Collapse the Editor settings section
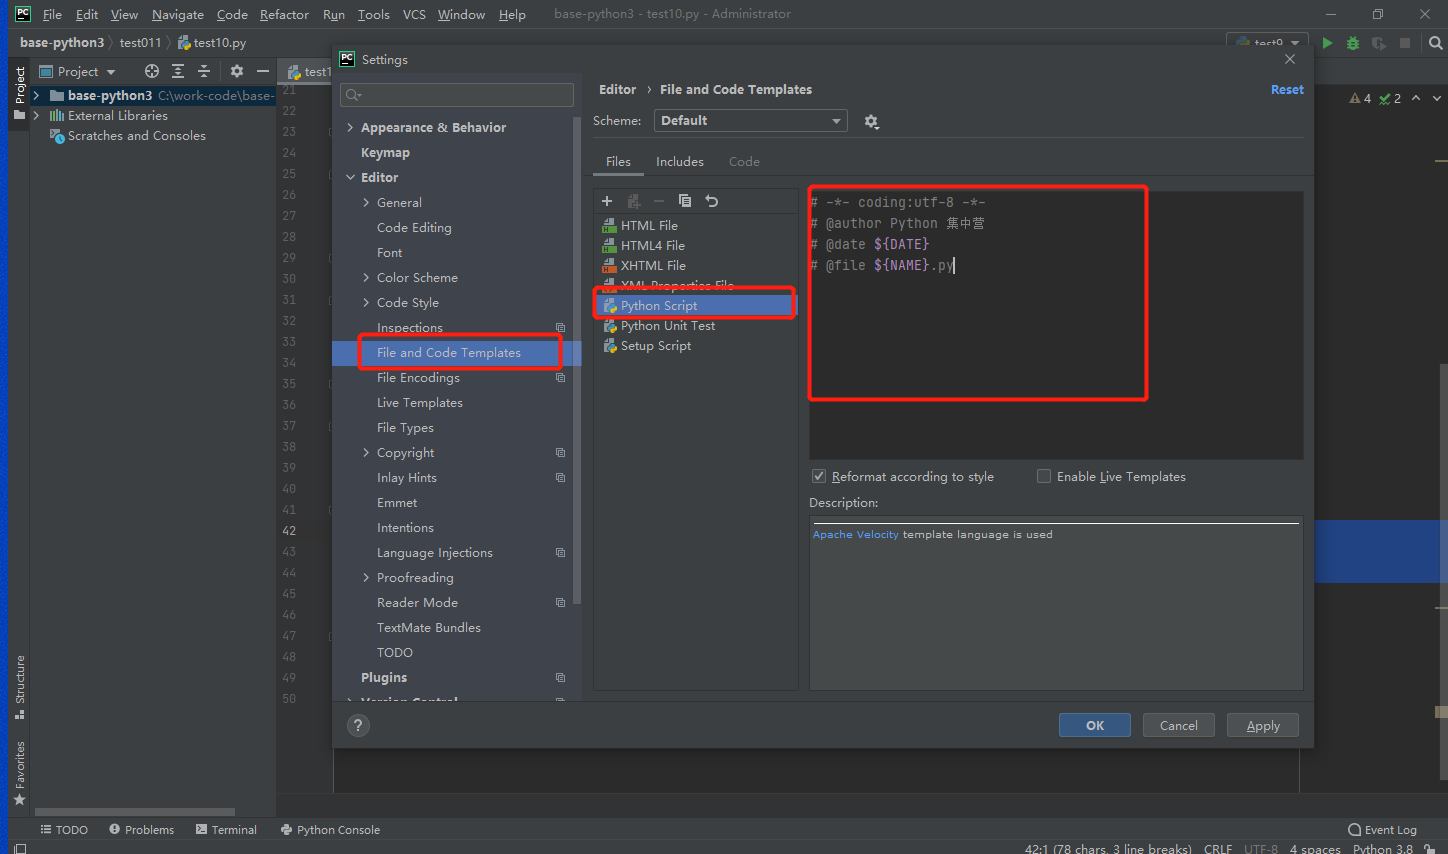This screenshot has width=1448, height=854. 350,178
